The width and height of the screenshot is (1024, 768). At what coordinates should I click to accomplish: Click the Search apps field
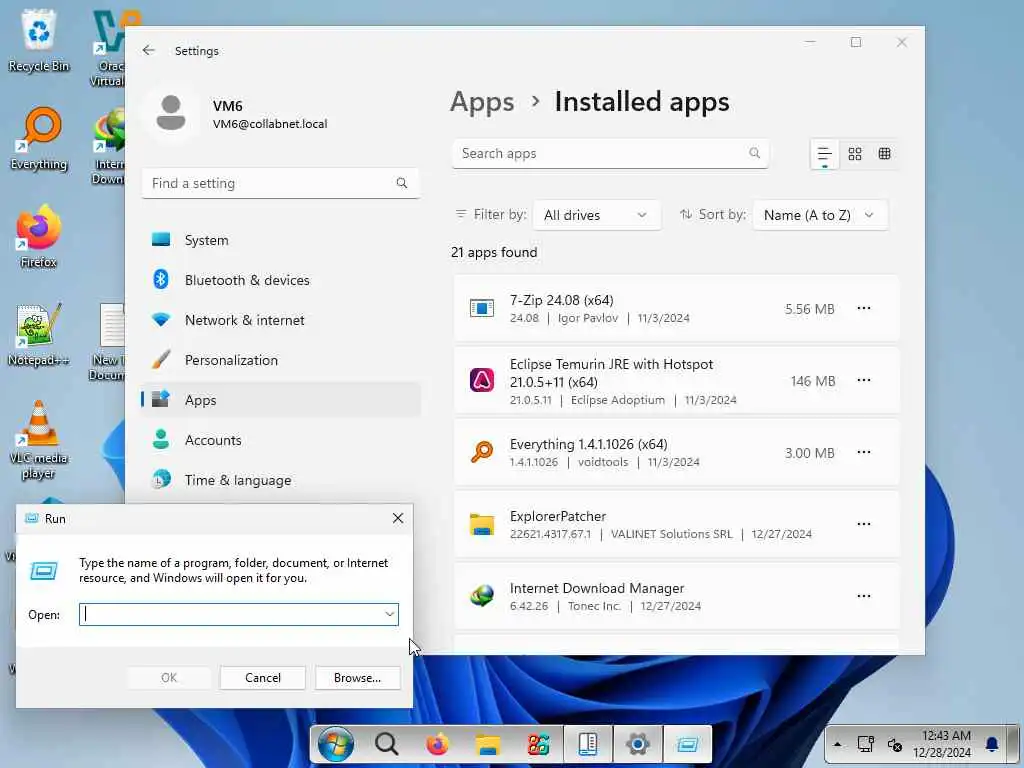pos(610,153)
